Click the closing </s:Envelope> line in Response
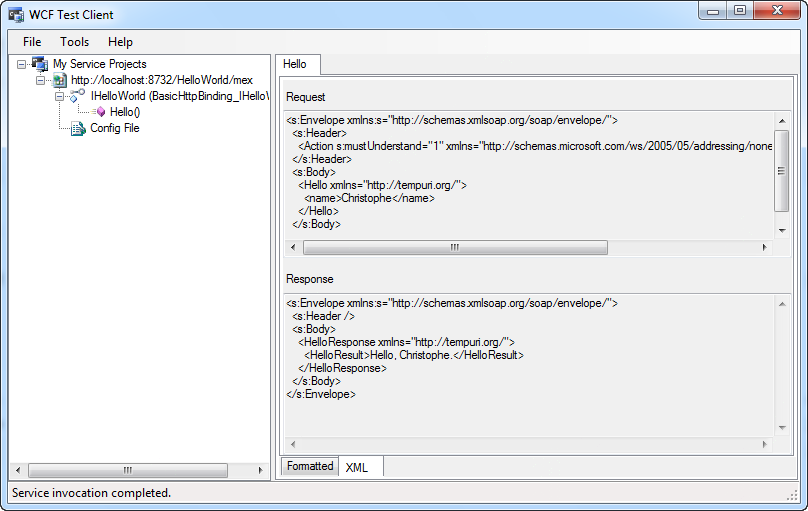 321,394
